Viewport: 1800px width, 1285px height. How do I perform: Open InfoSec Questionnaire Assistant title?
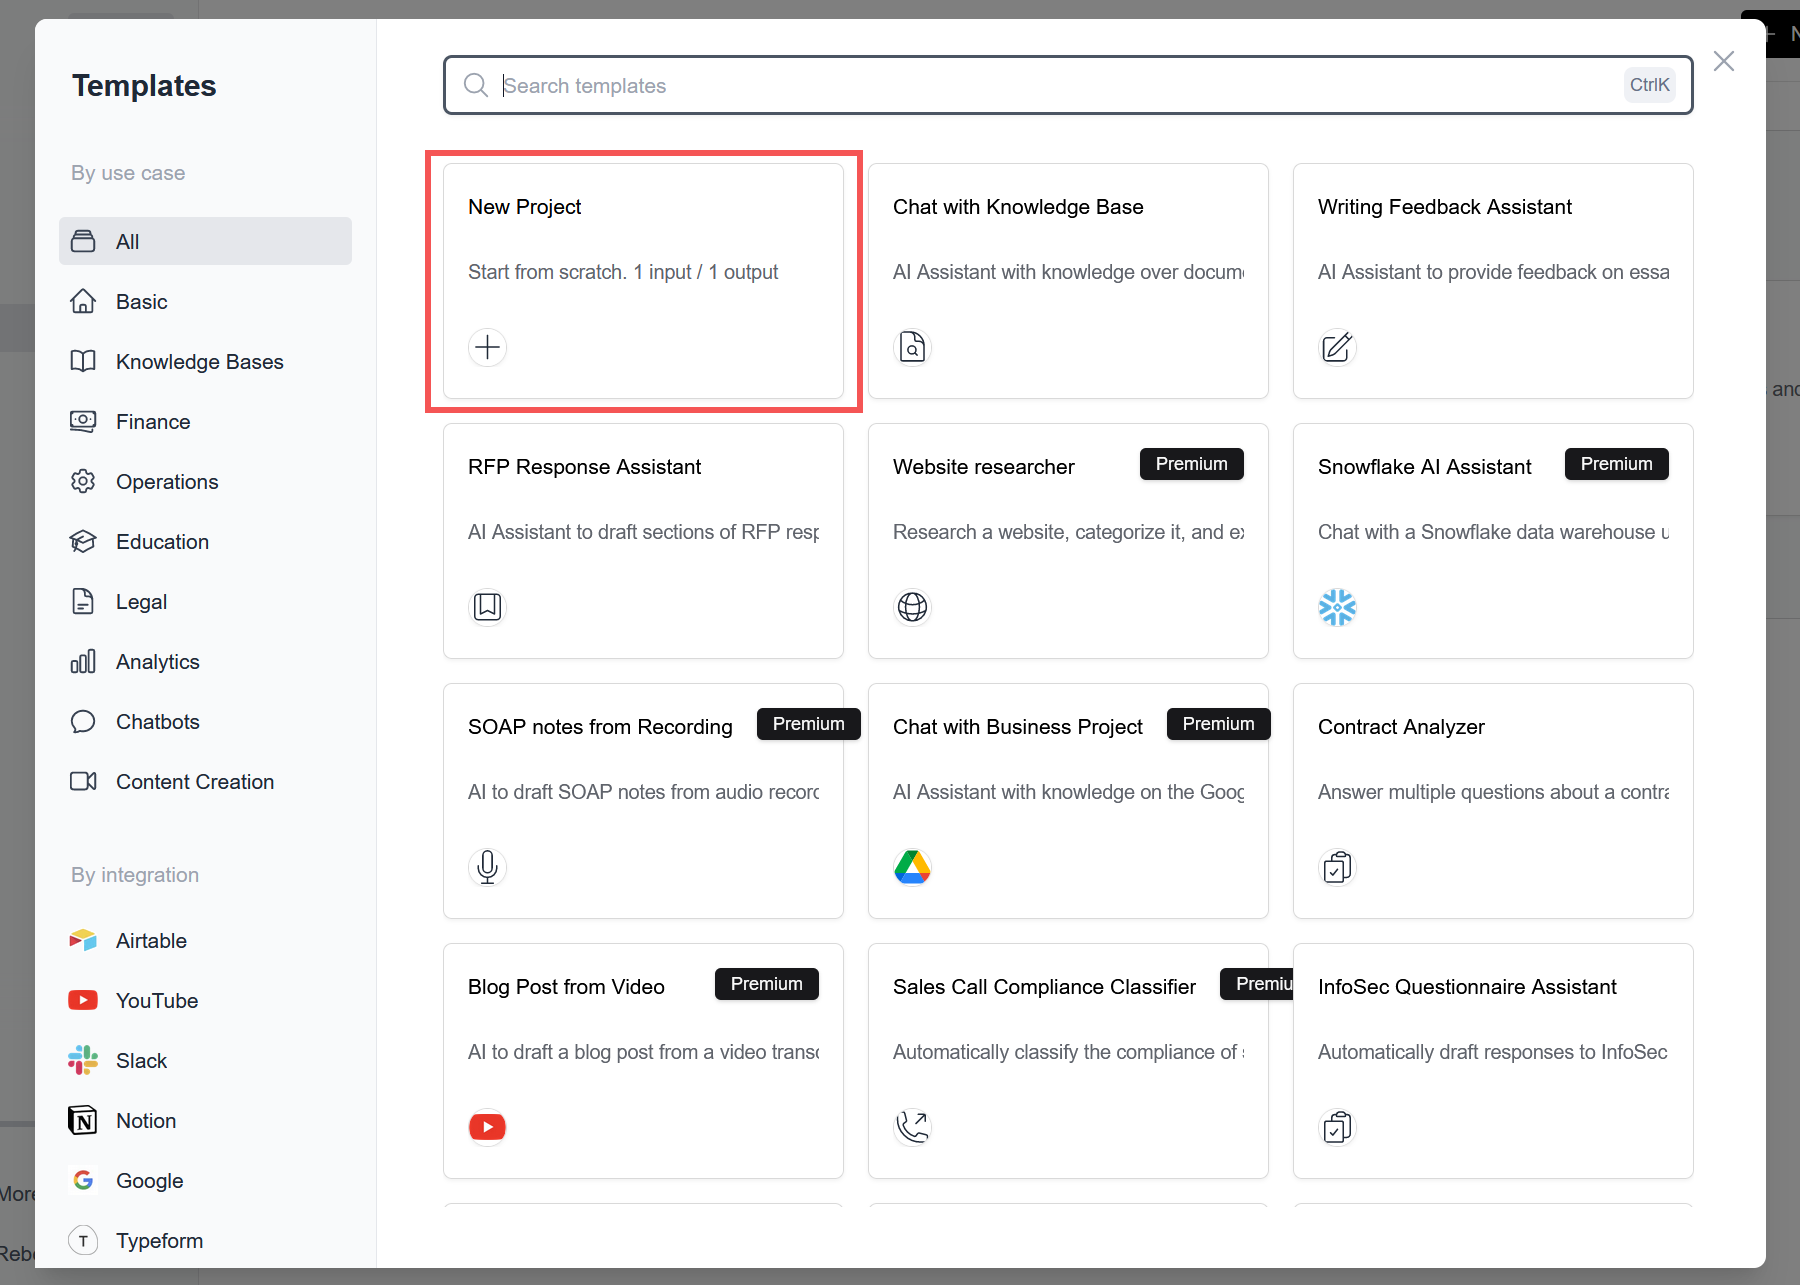tap(1467, 987)
